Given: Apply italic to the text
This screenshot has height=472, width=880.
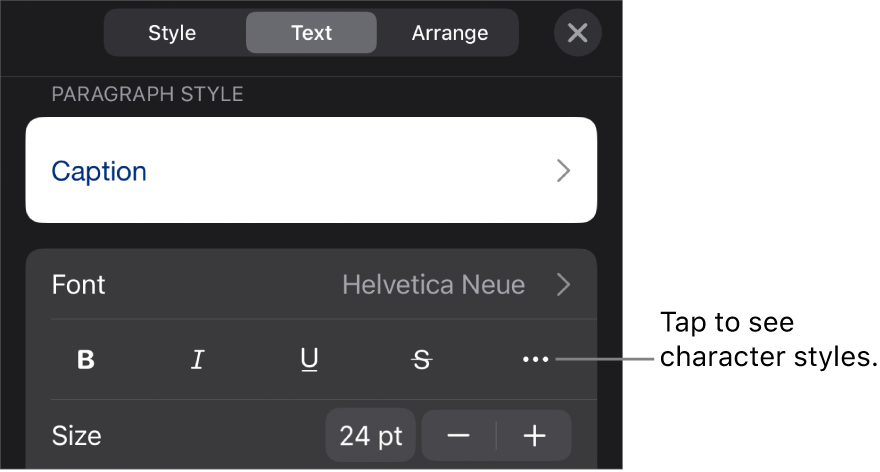Looking at the screenshot, I should (x=198, y=360).
